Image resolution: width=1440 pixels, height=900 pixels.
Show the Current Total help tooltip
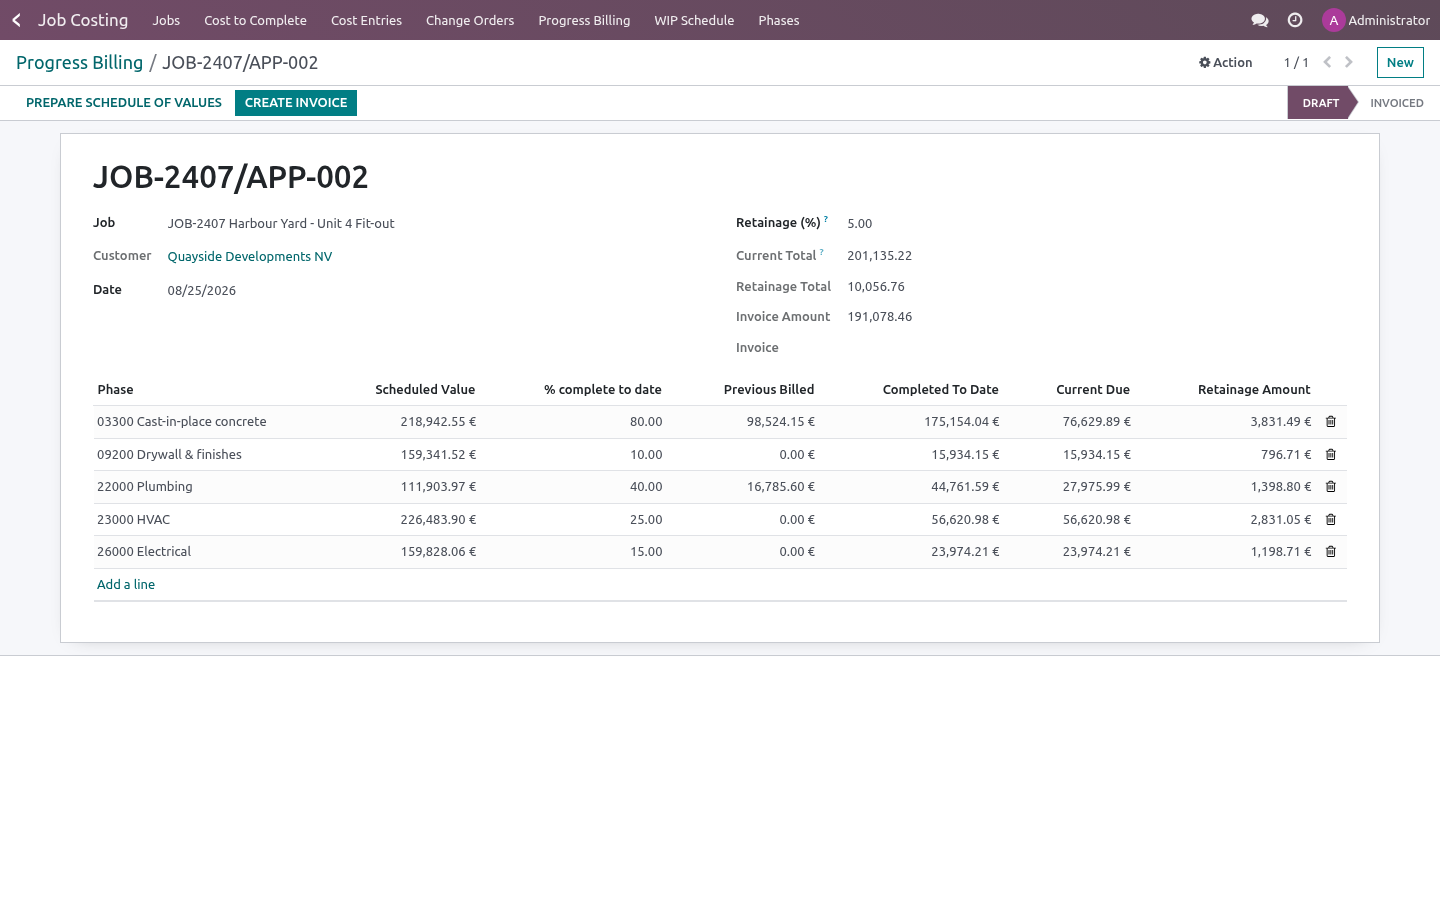[822, 252]
